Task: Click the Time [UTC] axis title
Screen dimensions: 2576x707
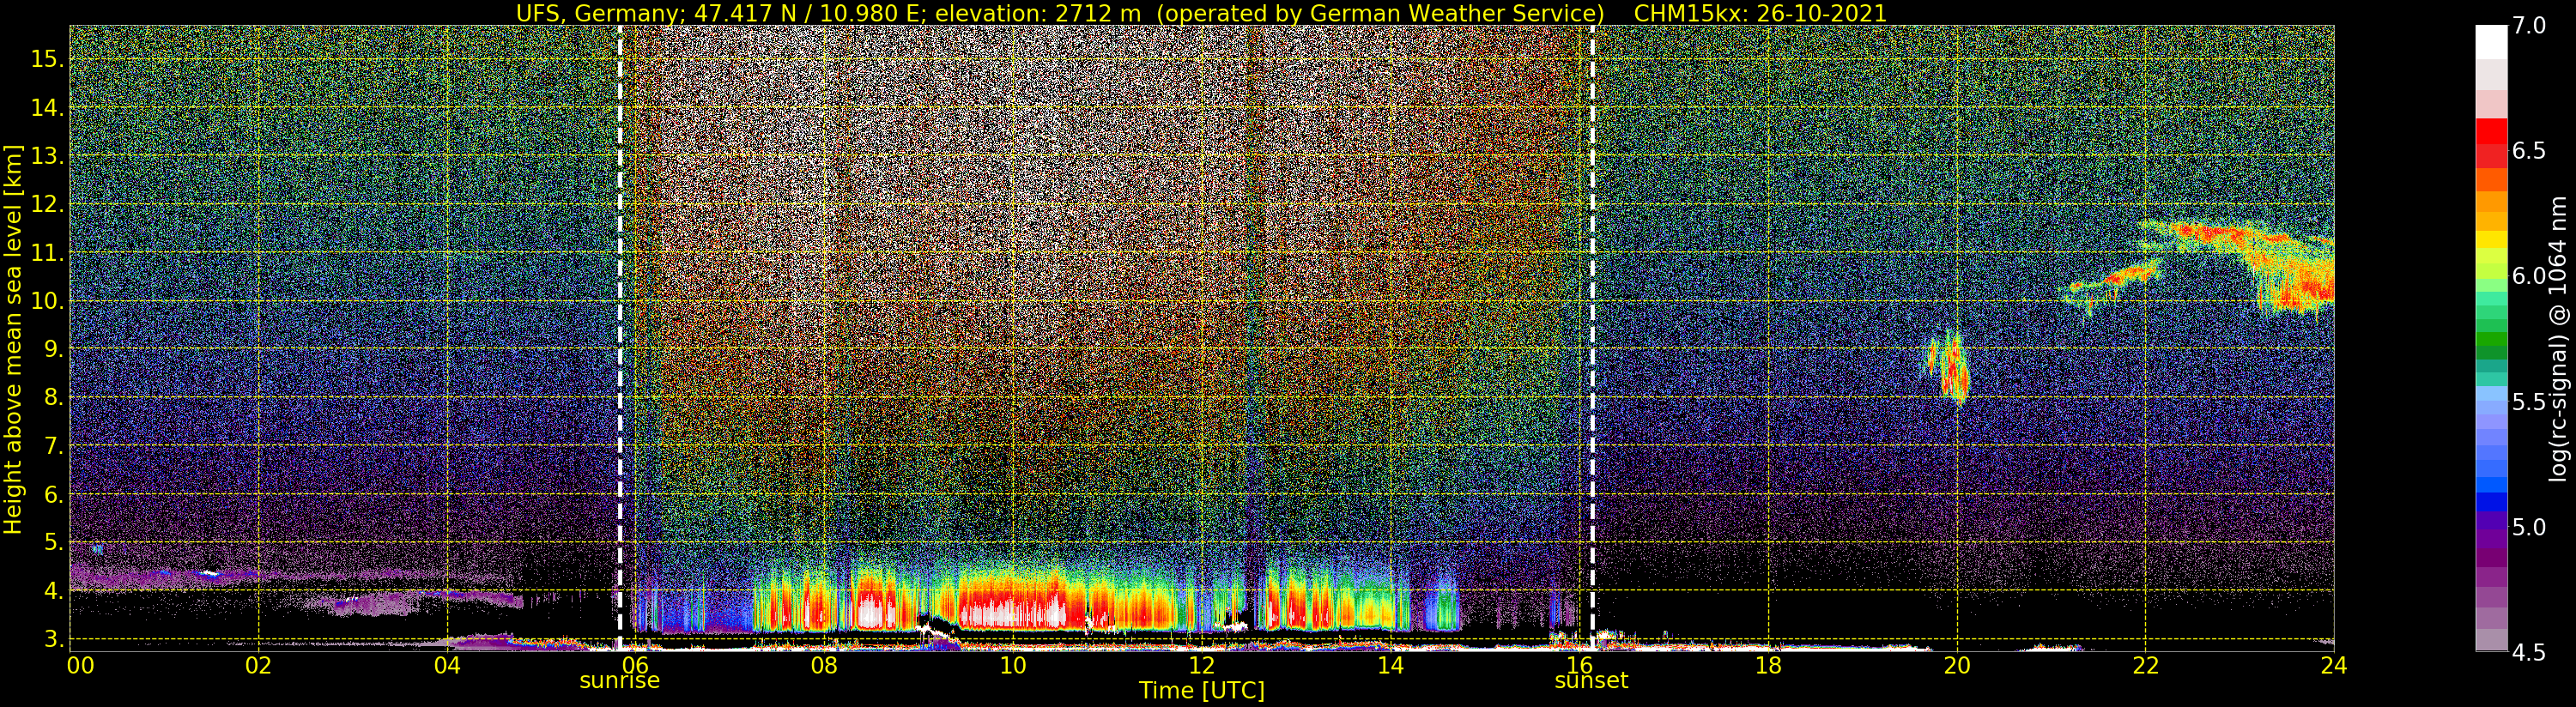Action: (1201, 691)
